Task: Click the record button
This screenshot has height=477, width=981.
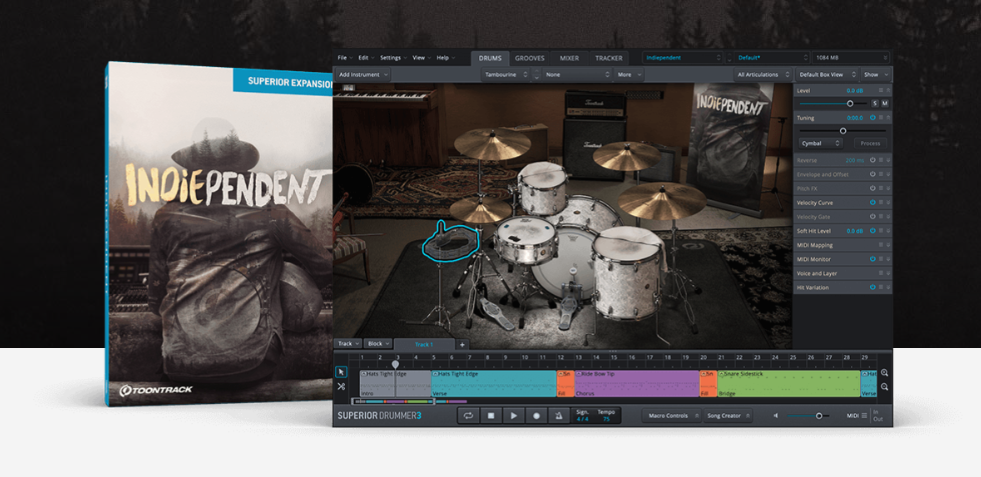Action: [x=536, y=415]
